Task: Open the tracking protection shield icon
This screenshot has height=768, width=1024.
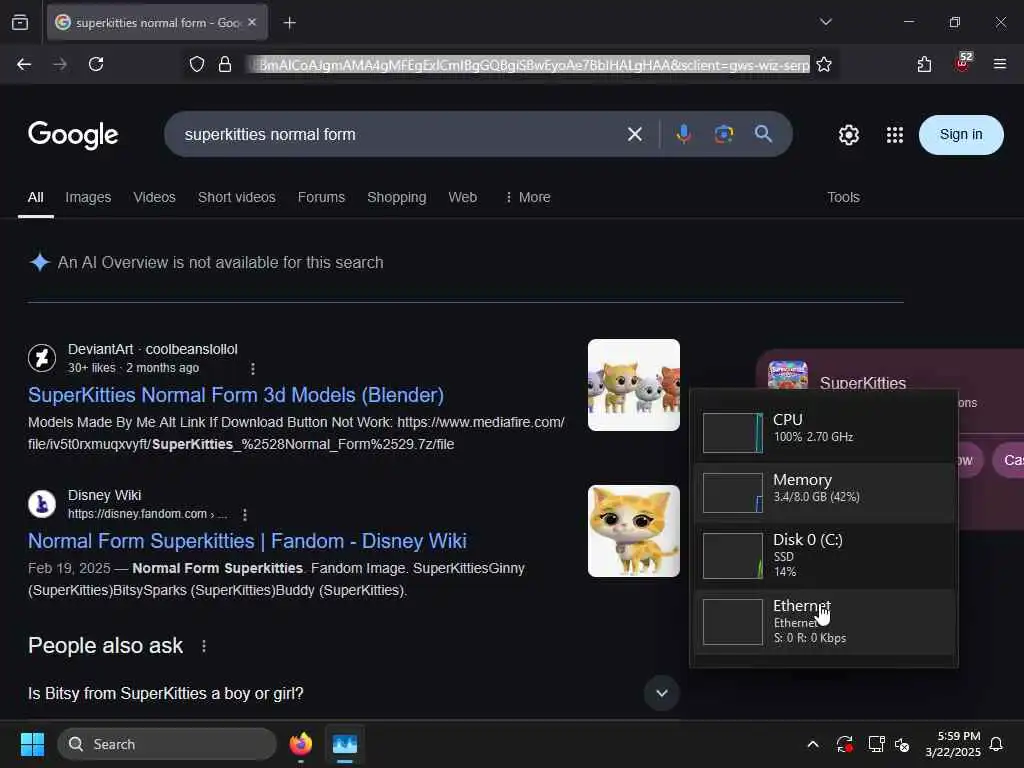Action: 197,64
